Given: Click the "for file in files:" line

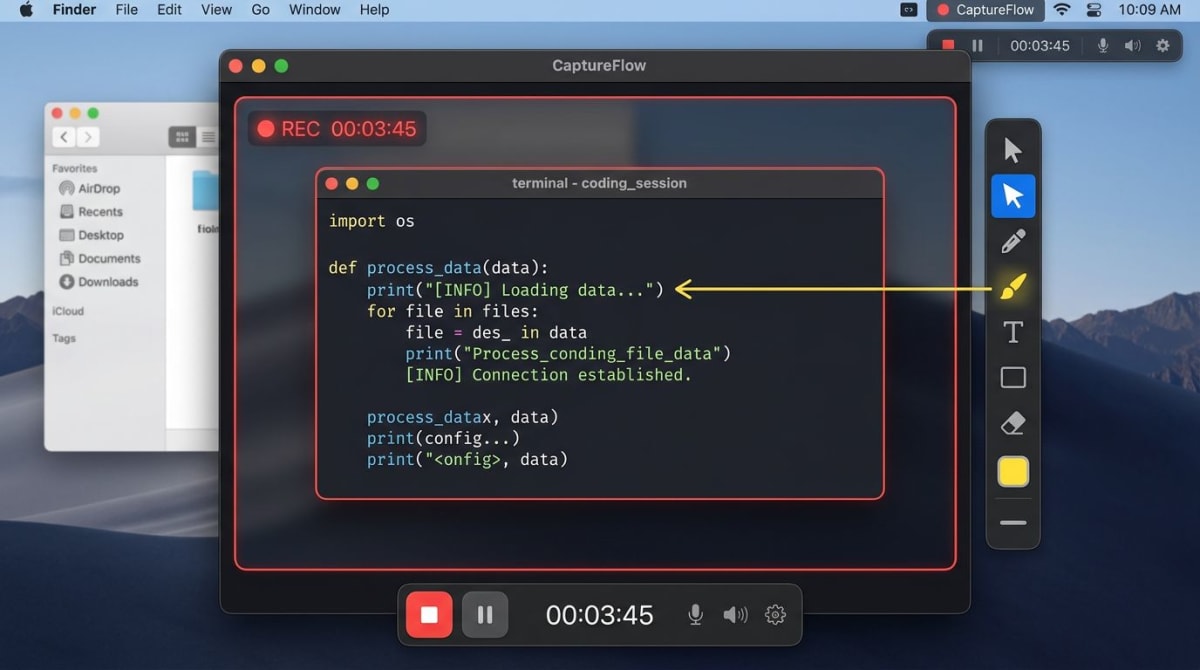Looking at the screenshot, I should point(452,311).
